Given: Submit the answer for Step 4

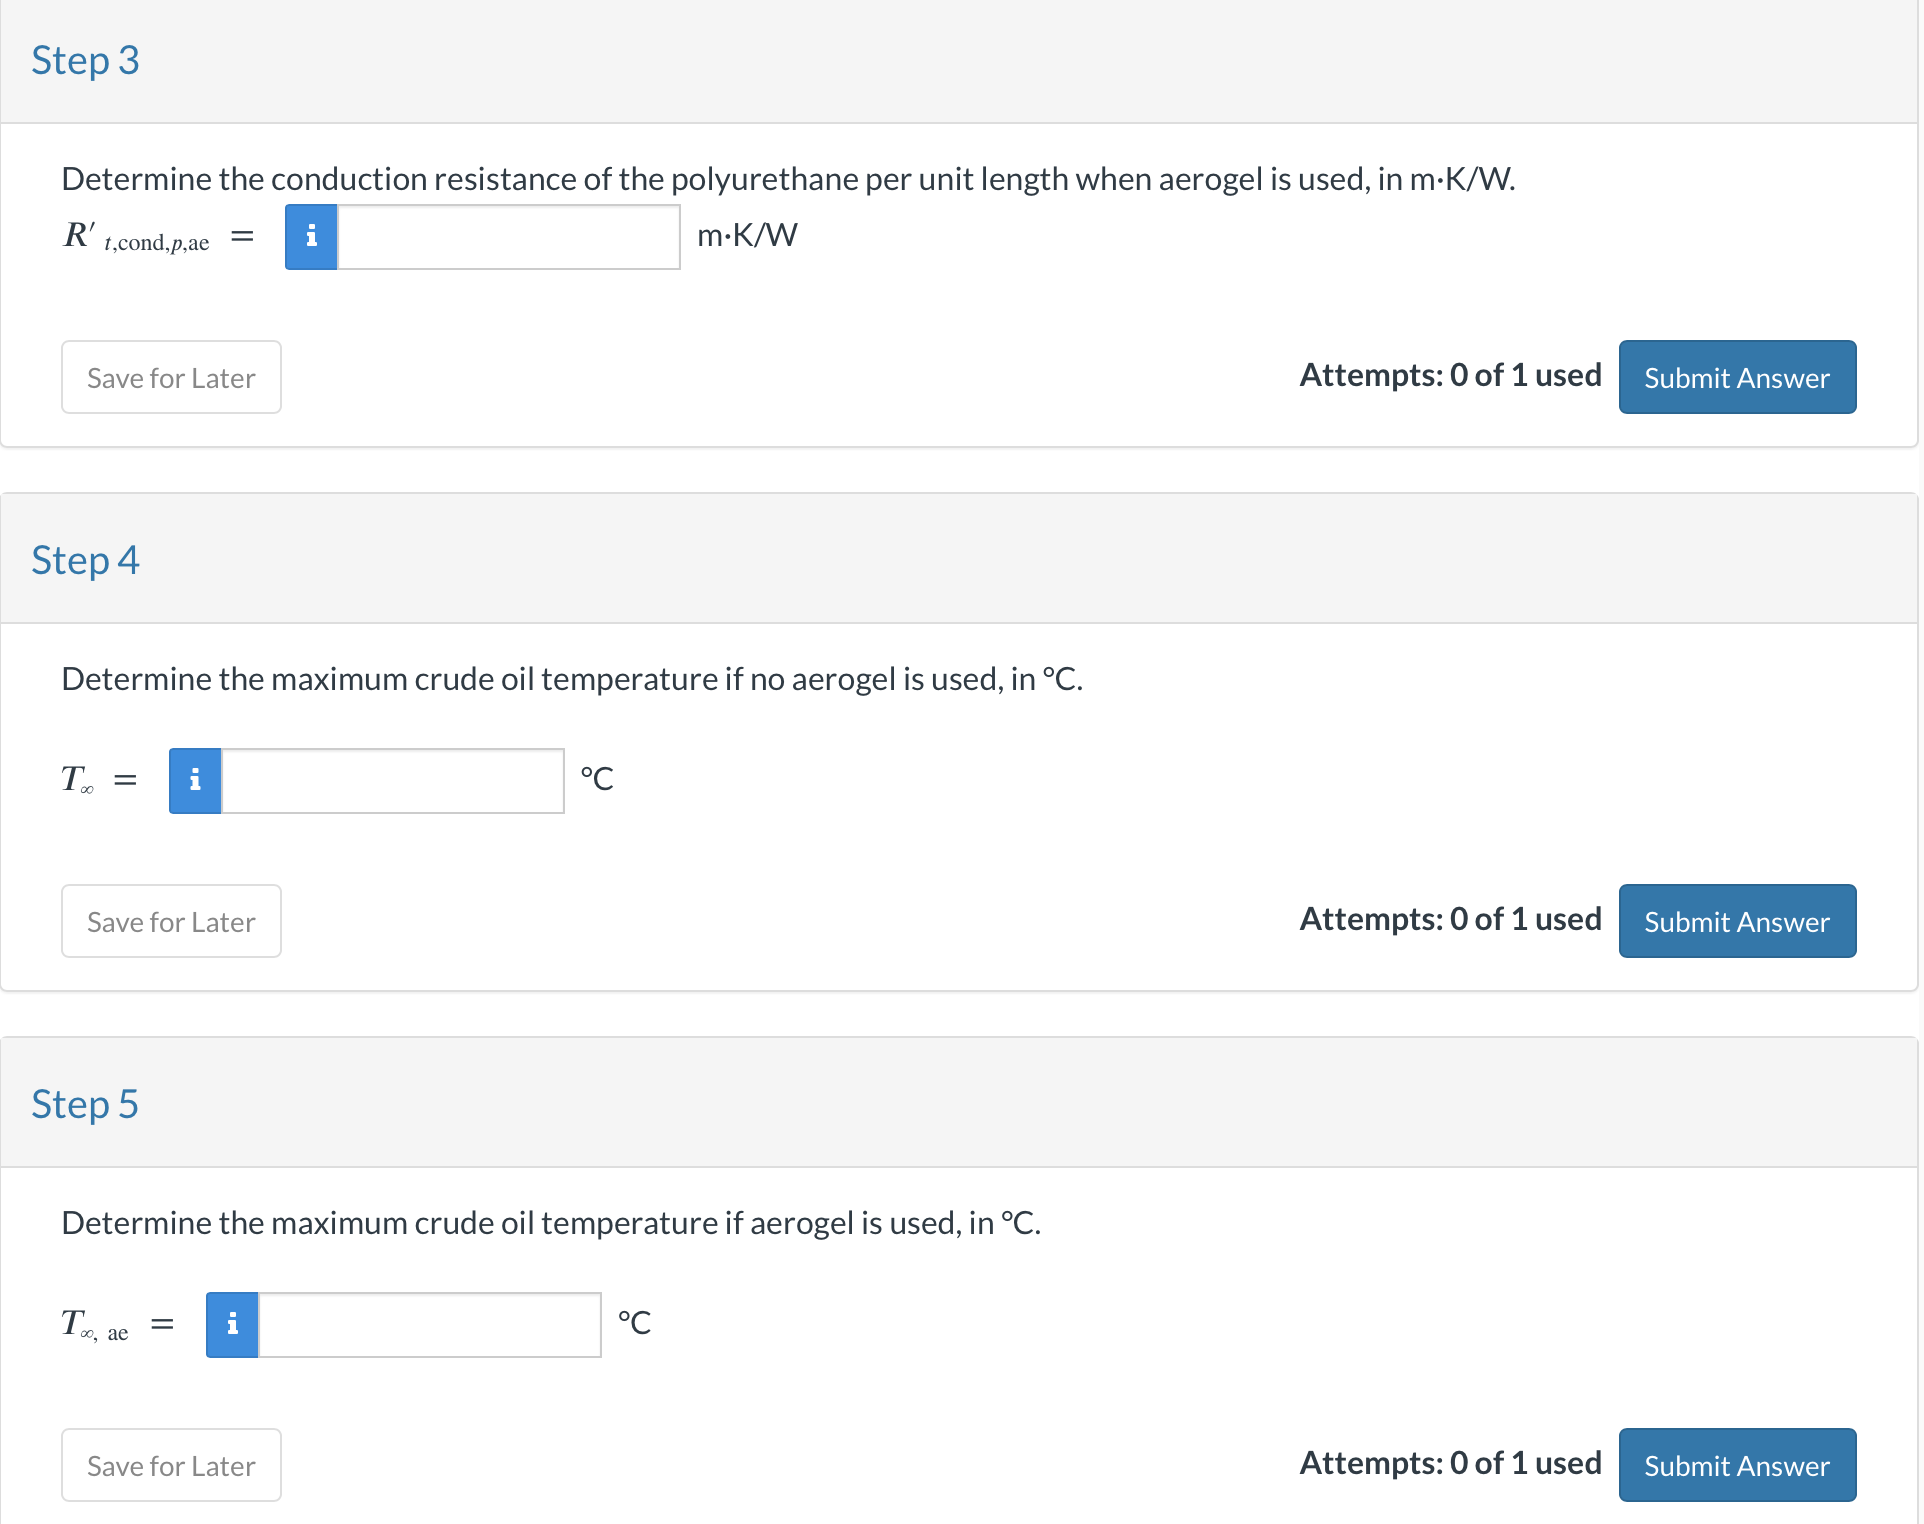Looking at the screenshot, I should click(x=1737, y=921).
